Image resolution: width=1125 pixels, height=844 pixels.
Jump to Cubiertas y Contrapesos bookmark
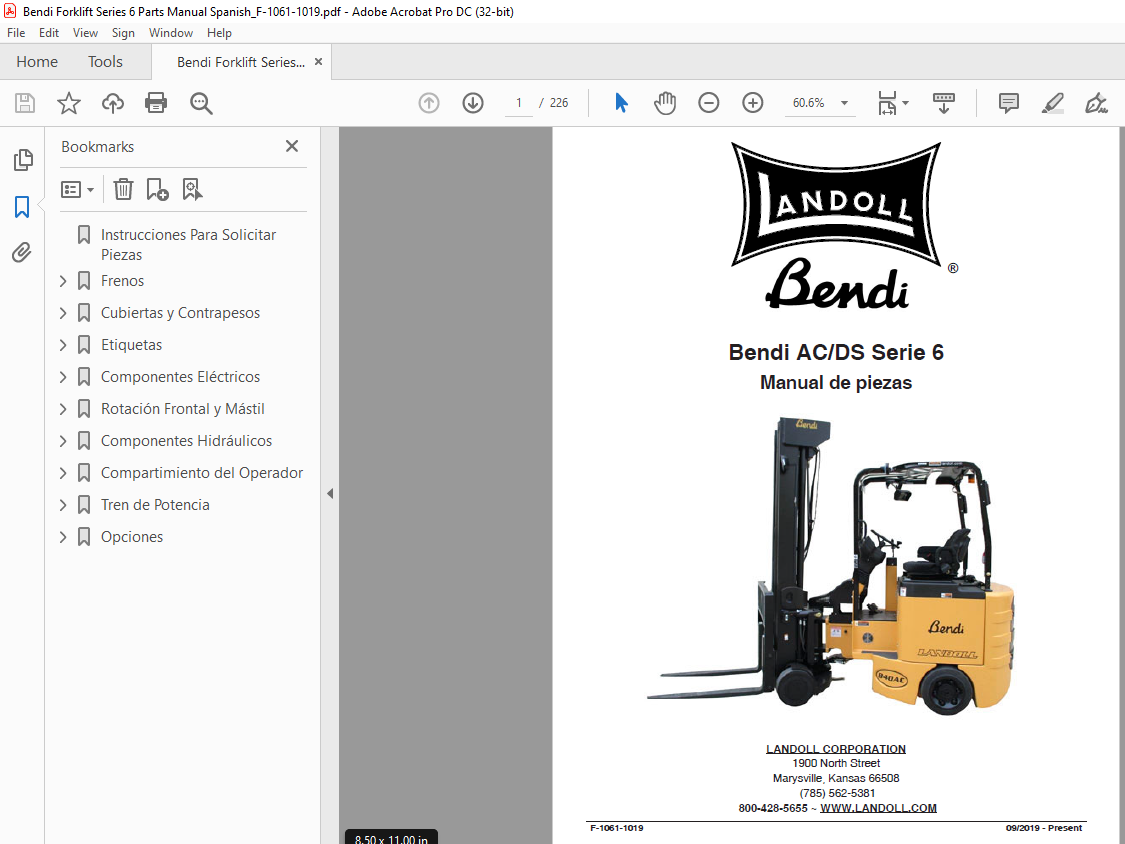click(x=180, y=313)
